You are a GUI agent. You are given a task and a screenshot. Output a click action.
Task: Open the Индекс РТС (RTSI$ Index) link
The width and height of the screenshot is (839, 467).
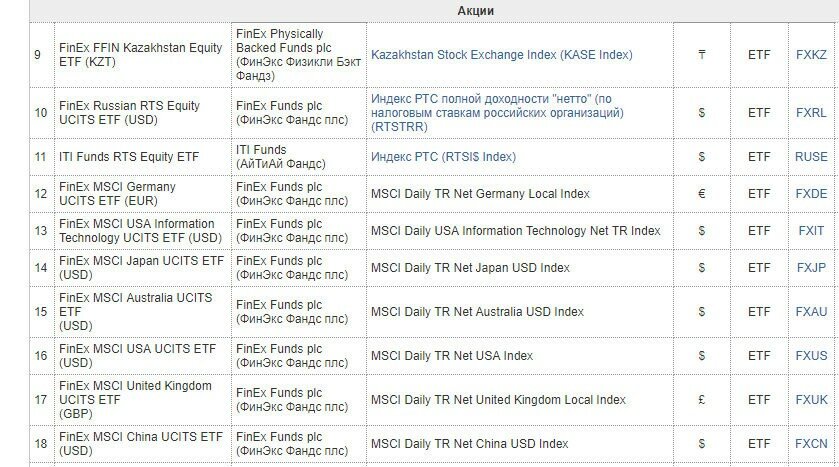(443, 157)
